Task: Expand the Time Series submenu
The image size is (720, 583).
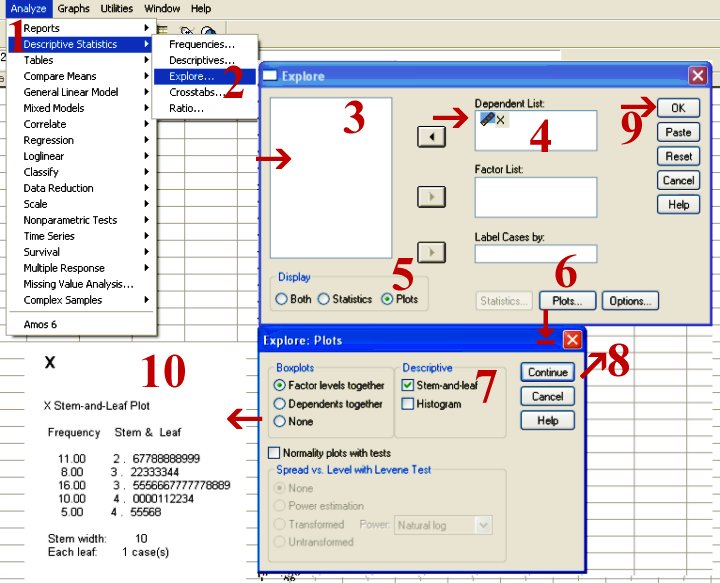Action: pyautogui.click(x=81, y=236)
